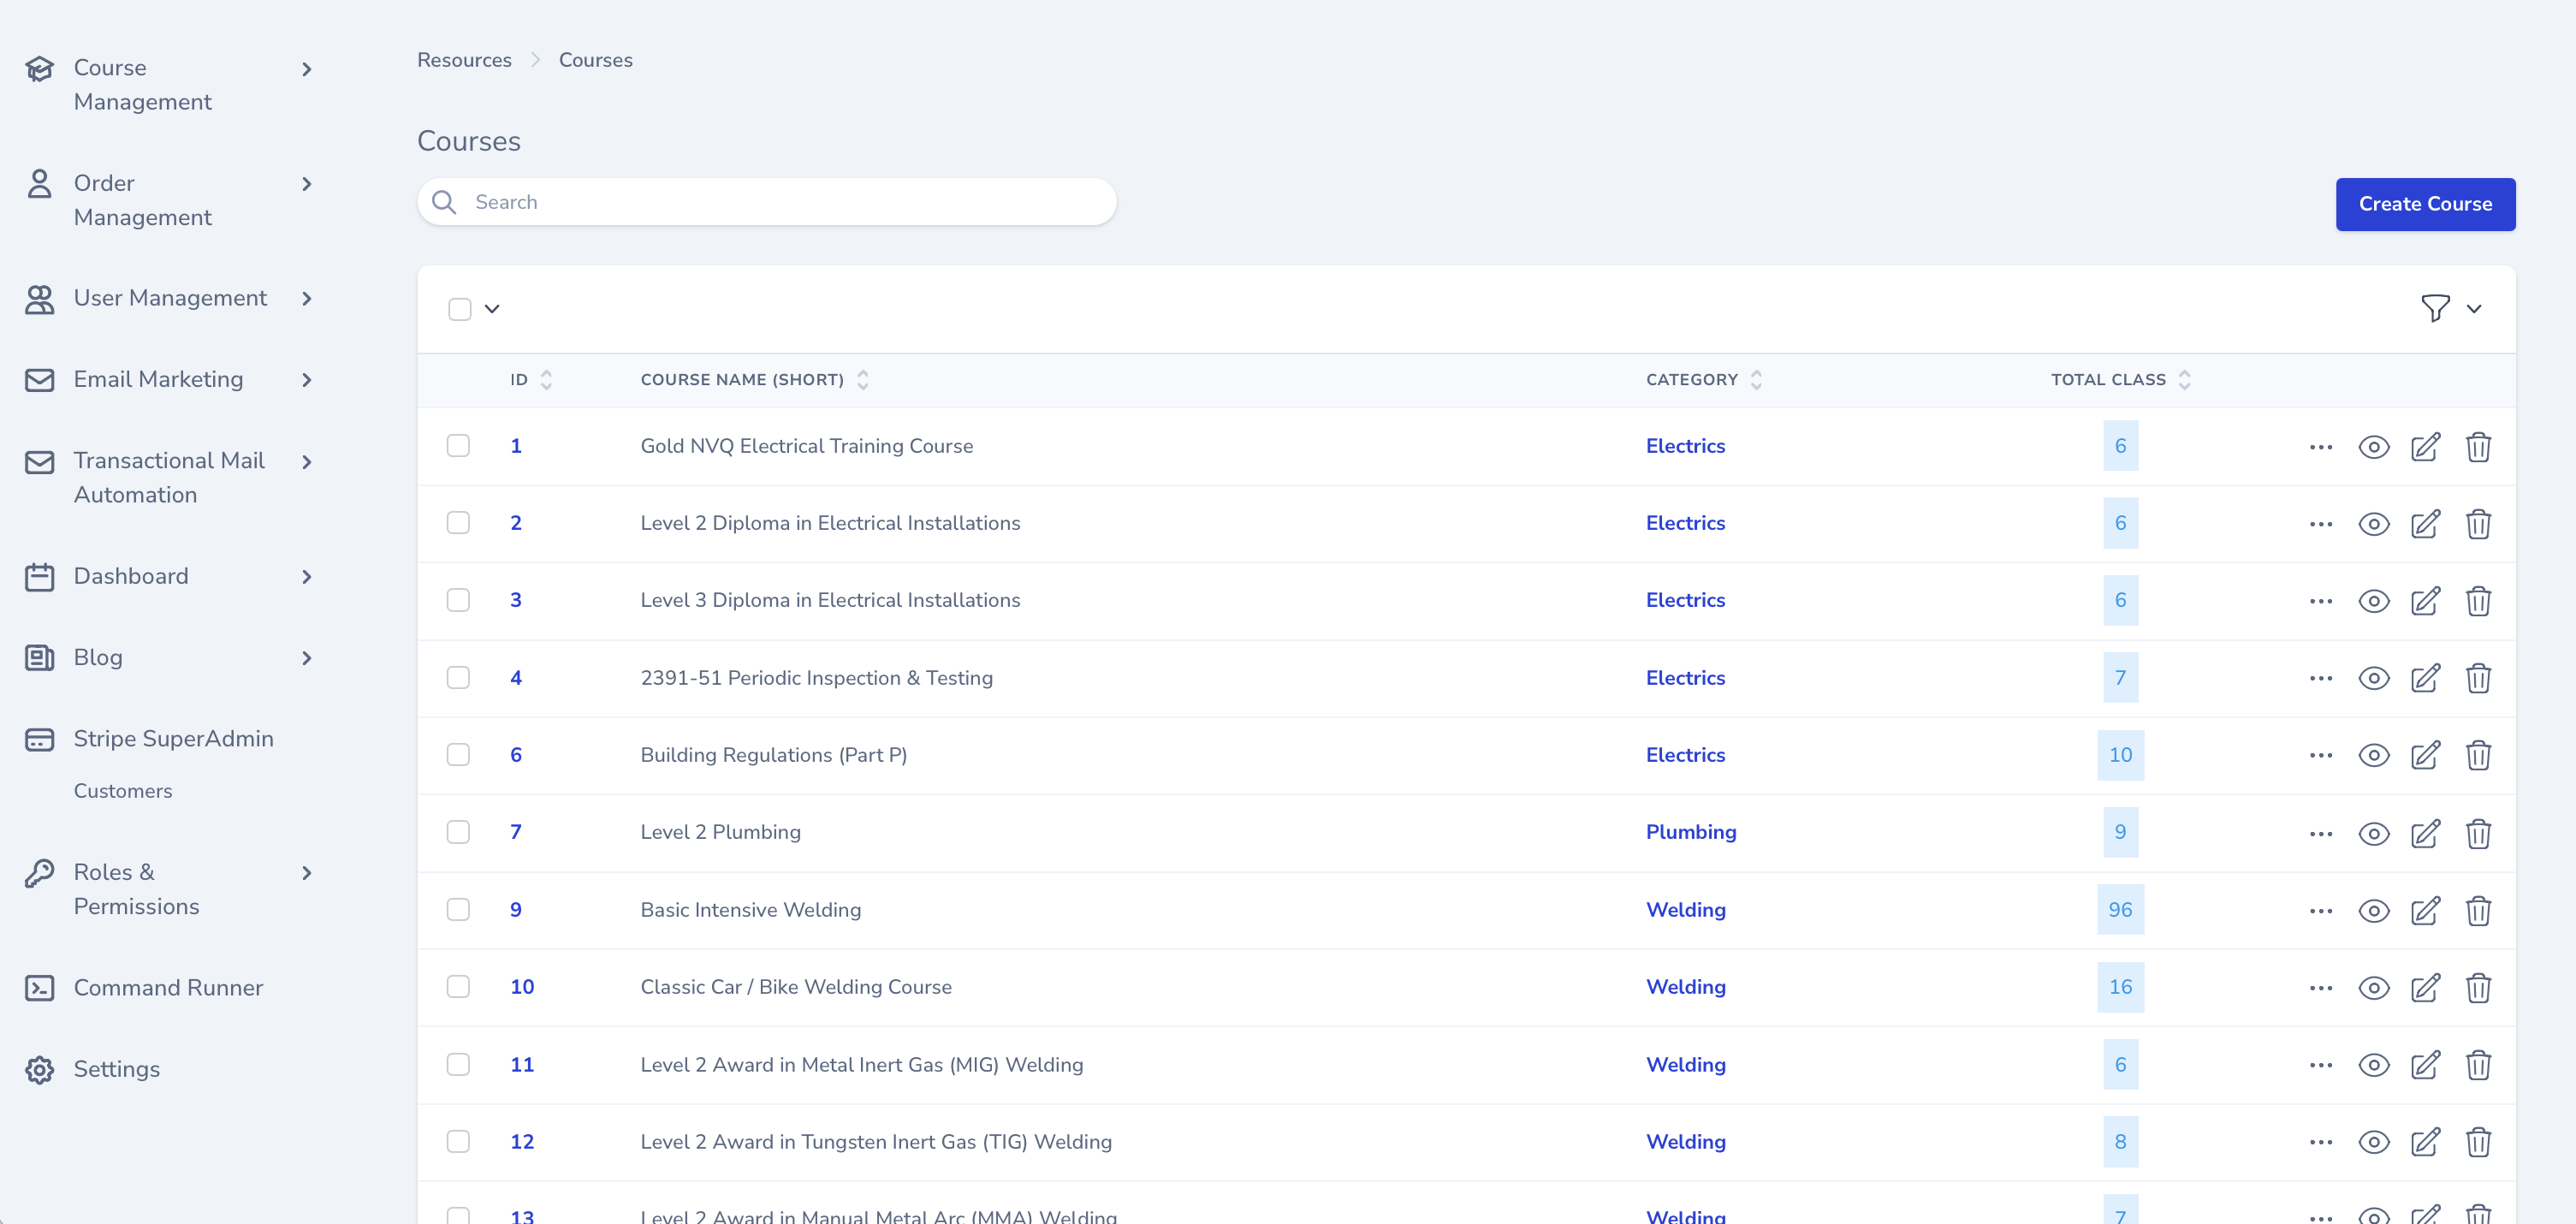Viewport: 2576px width, 1224px height.
Task: Open Settings gear in sidebar
Action: click(39, 1069)
